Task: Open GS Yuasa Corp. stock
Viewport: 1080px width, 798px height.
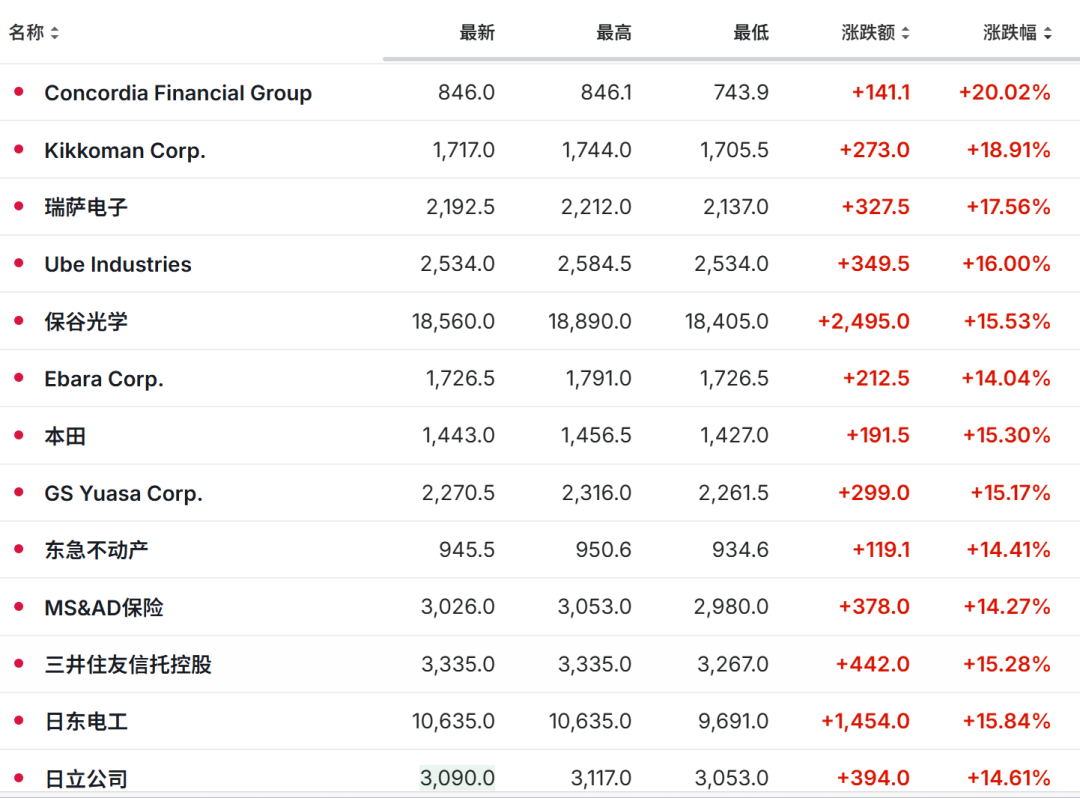Action: 123,493
